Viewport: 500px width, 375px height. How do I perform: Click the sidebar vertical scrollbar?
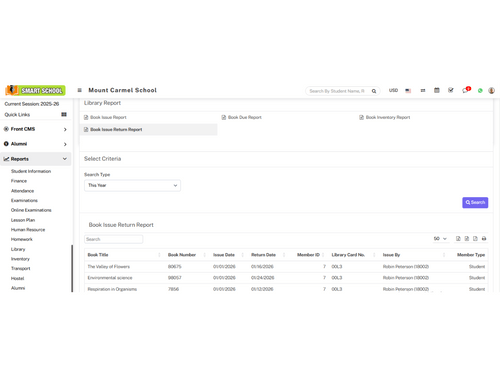(x=72, y=269)
